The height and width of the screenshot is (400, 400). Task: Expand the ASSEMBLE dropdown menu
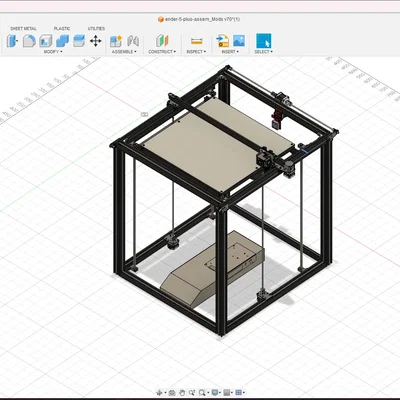[x=124, y=52]
